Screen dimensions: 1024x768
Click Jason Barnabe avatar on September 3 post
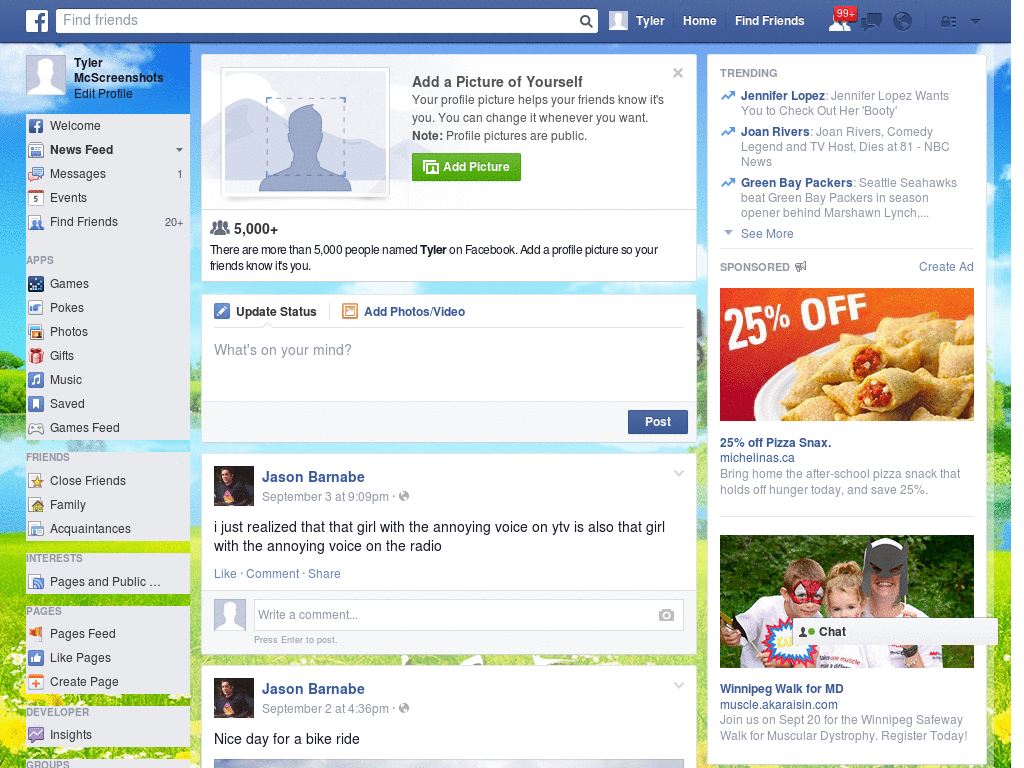(234, 486)
